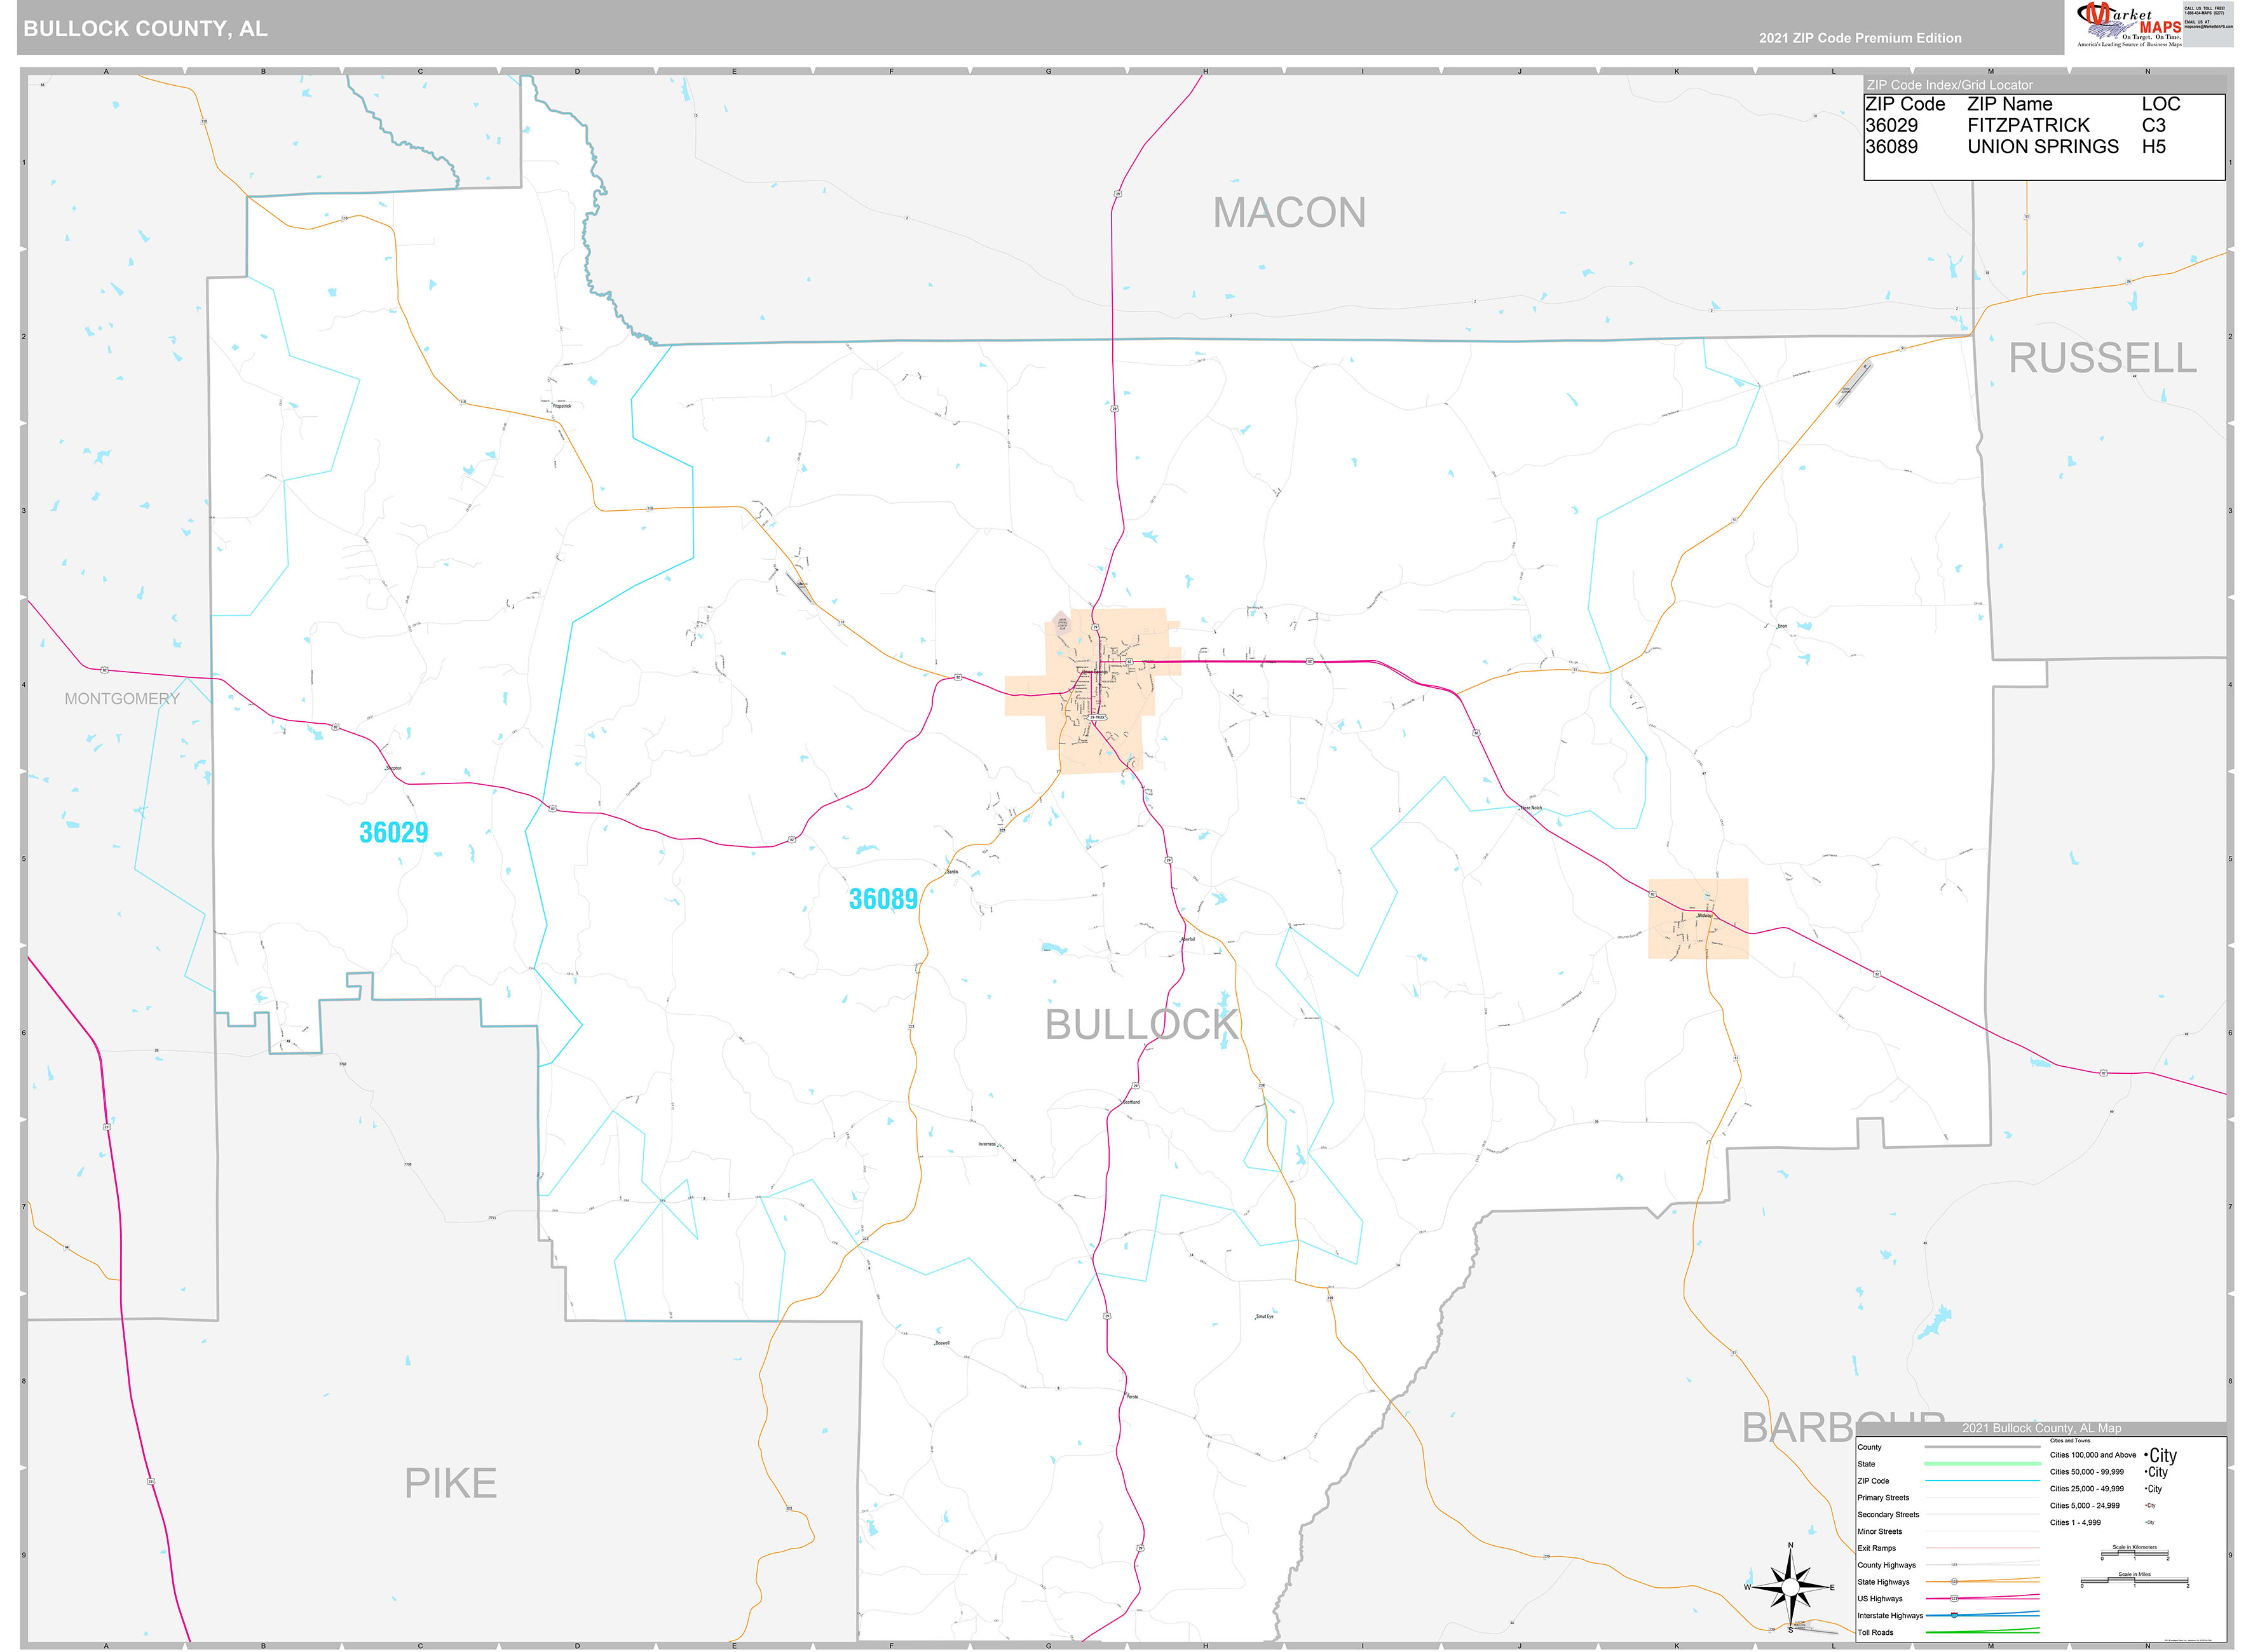Click the cyan '36089' label on the map
2253x1652 pixels.
(x=883, y=899)
